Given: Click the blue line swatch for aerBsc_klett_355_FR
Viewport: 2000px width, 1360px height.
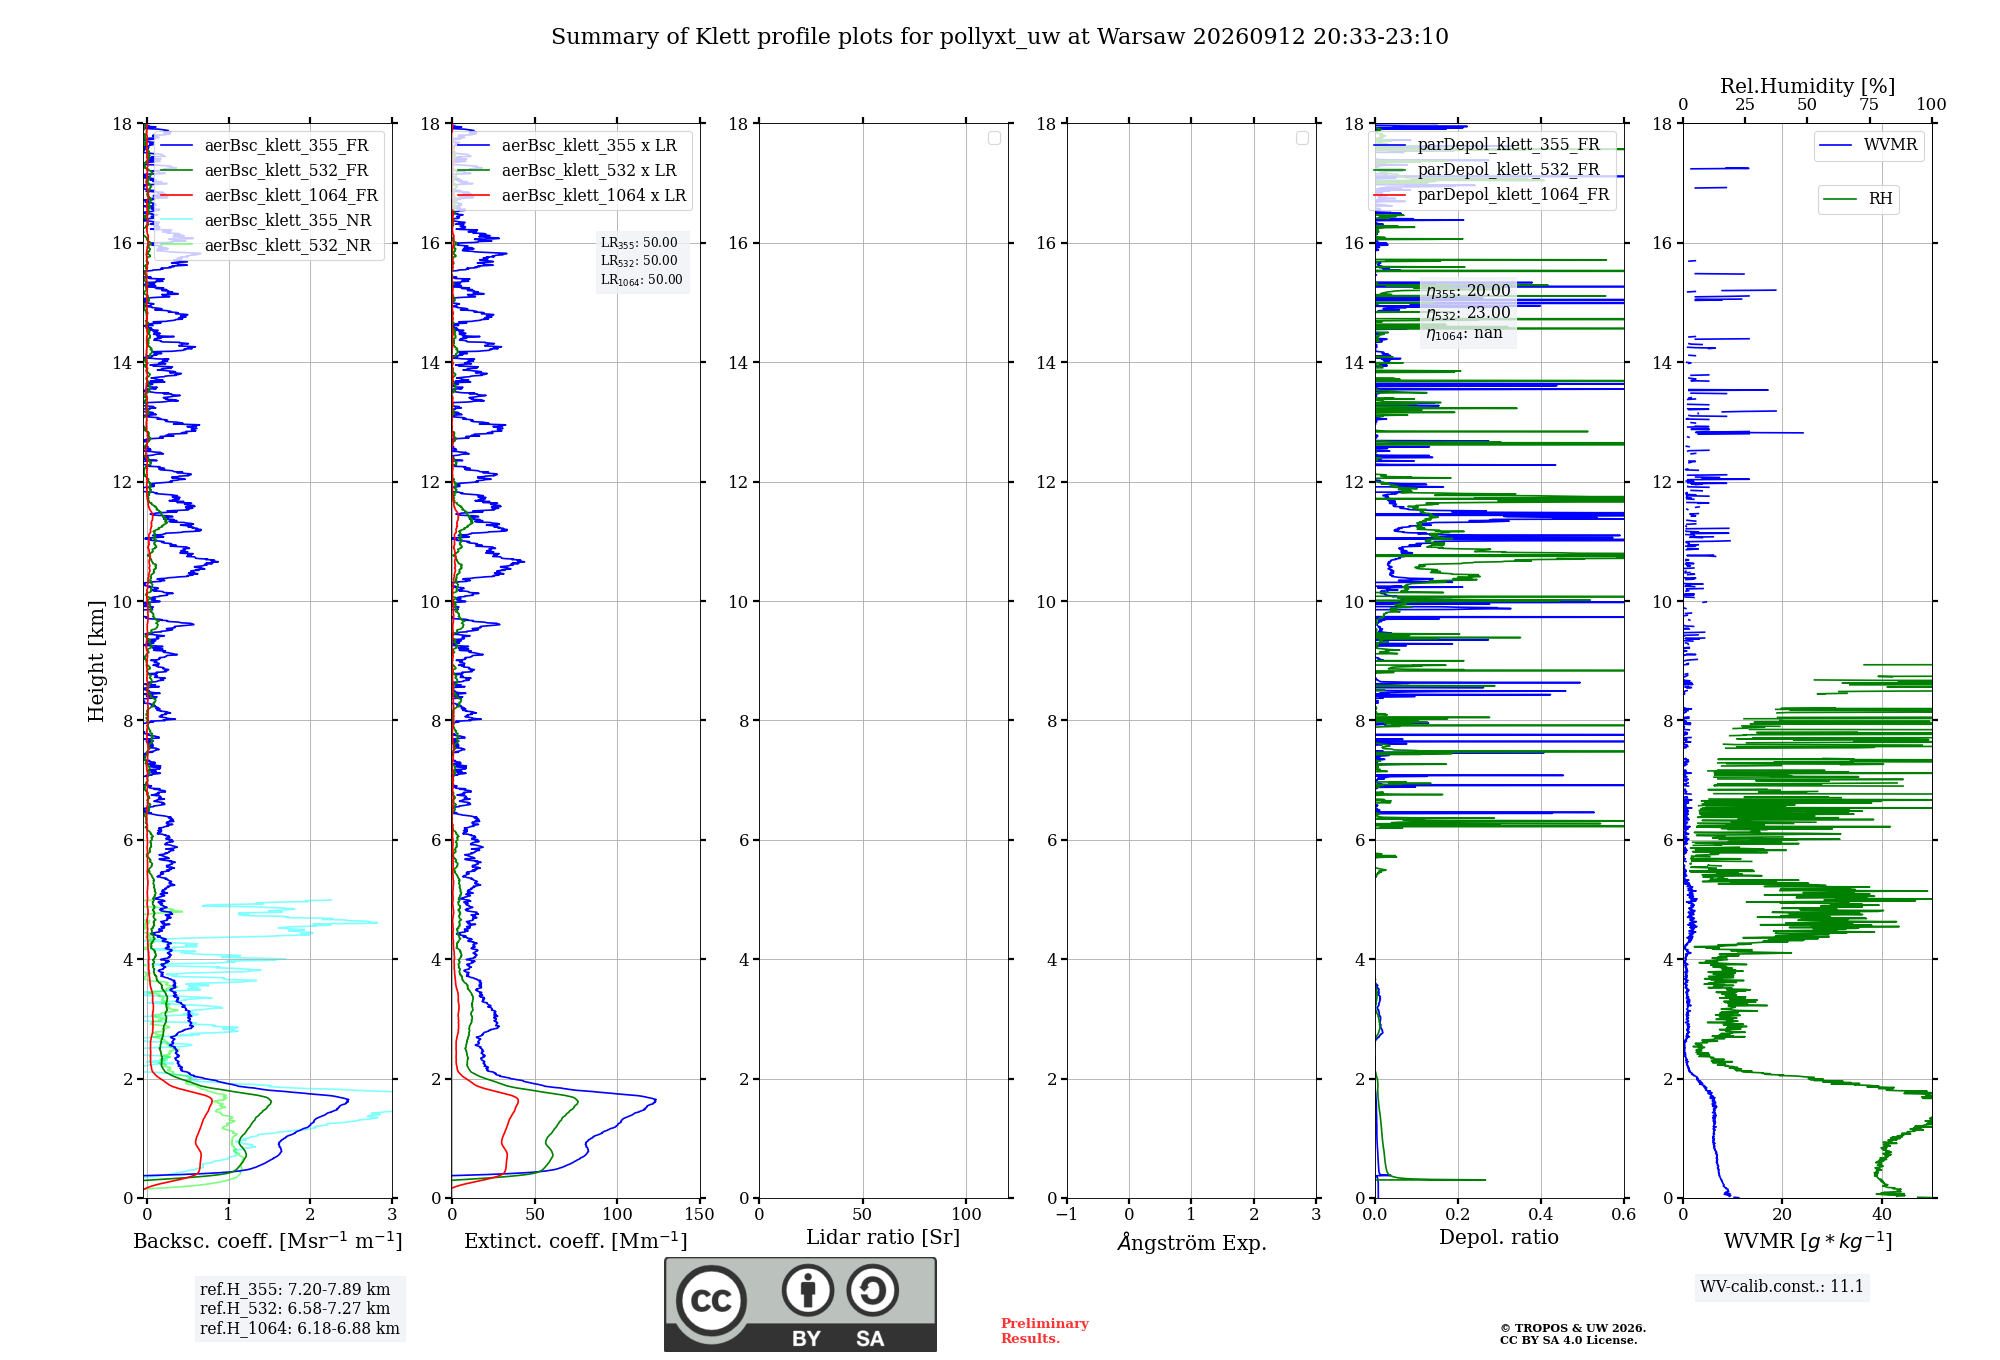Looking at the screenshot, I should point(177,146).
